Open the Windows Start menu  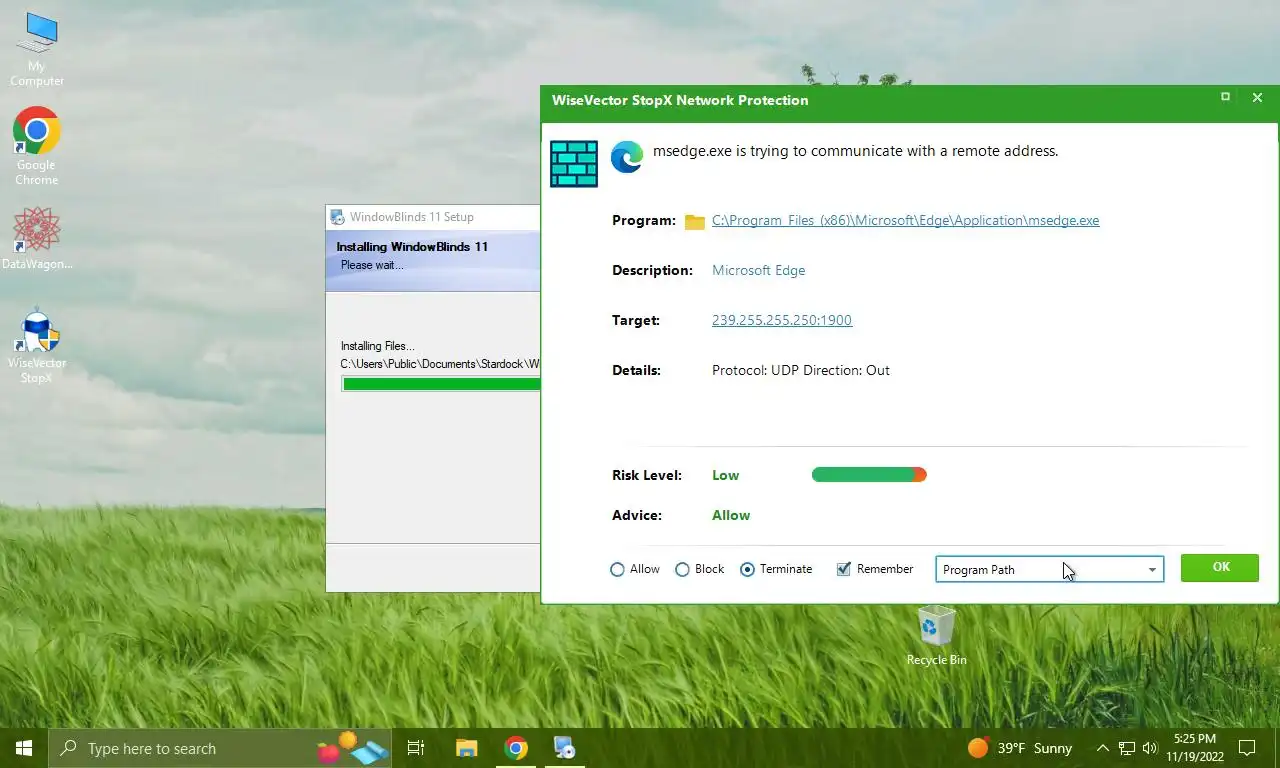(x=24, y=748)
